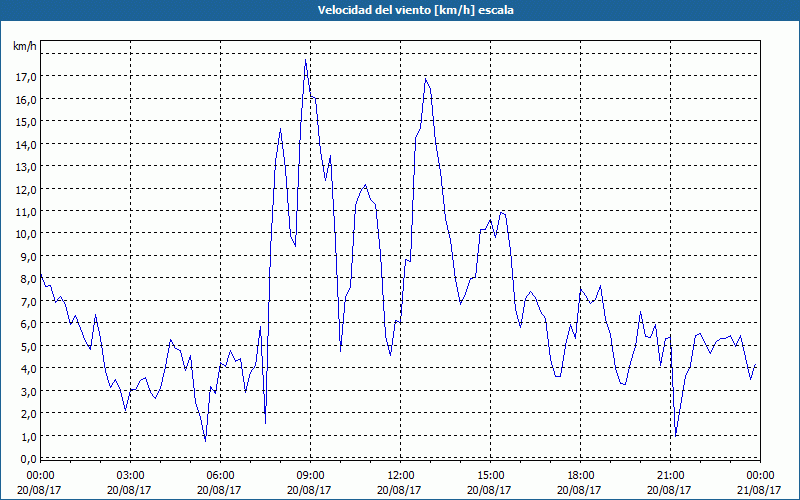Screen dimensions: 800x500
Task: Pick the "11,0" y-axis label
Action: point(26,211)
